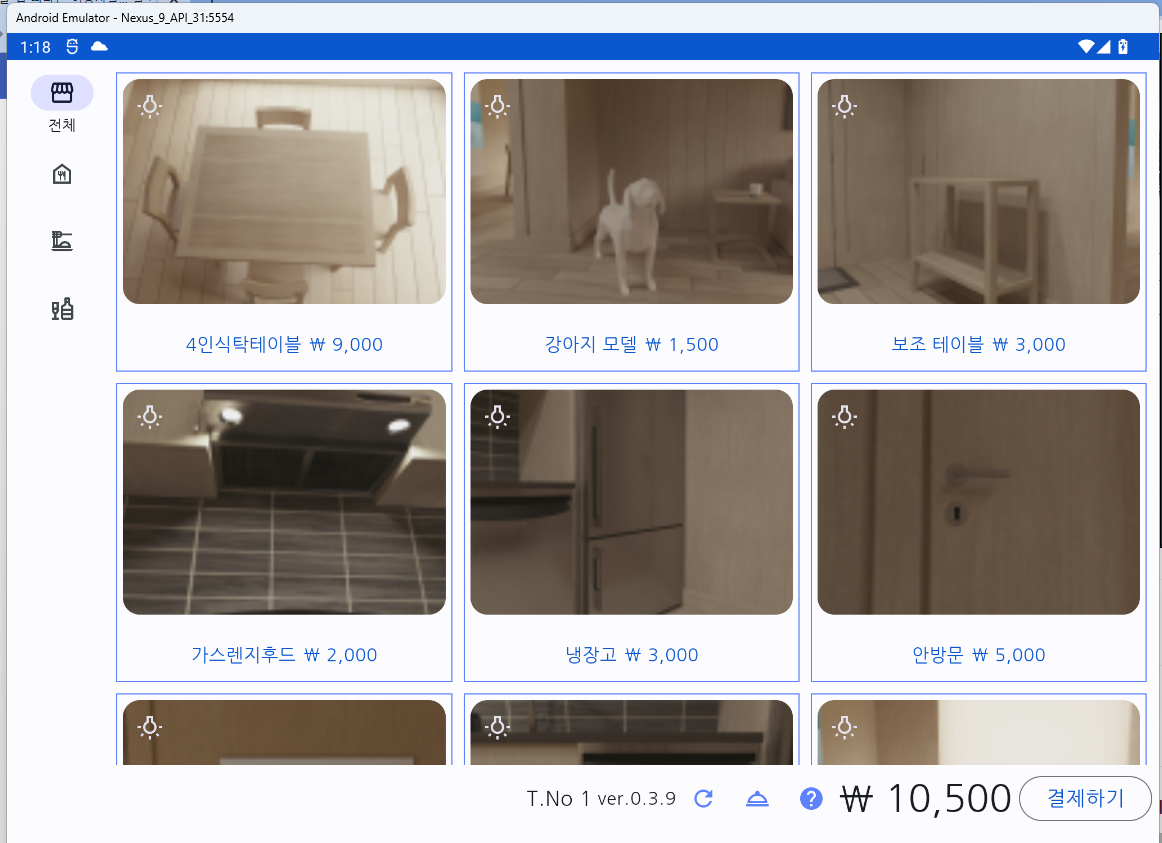Tap lightbulb icon on 보조 테이블 card
Viewport: 1162px width, 843px height.
(844, 106)
